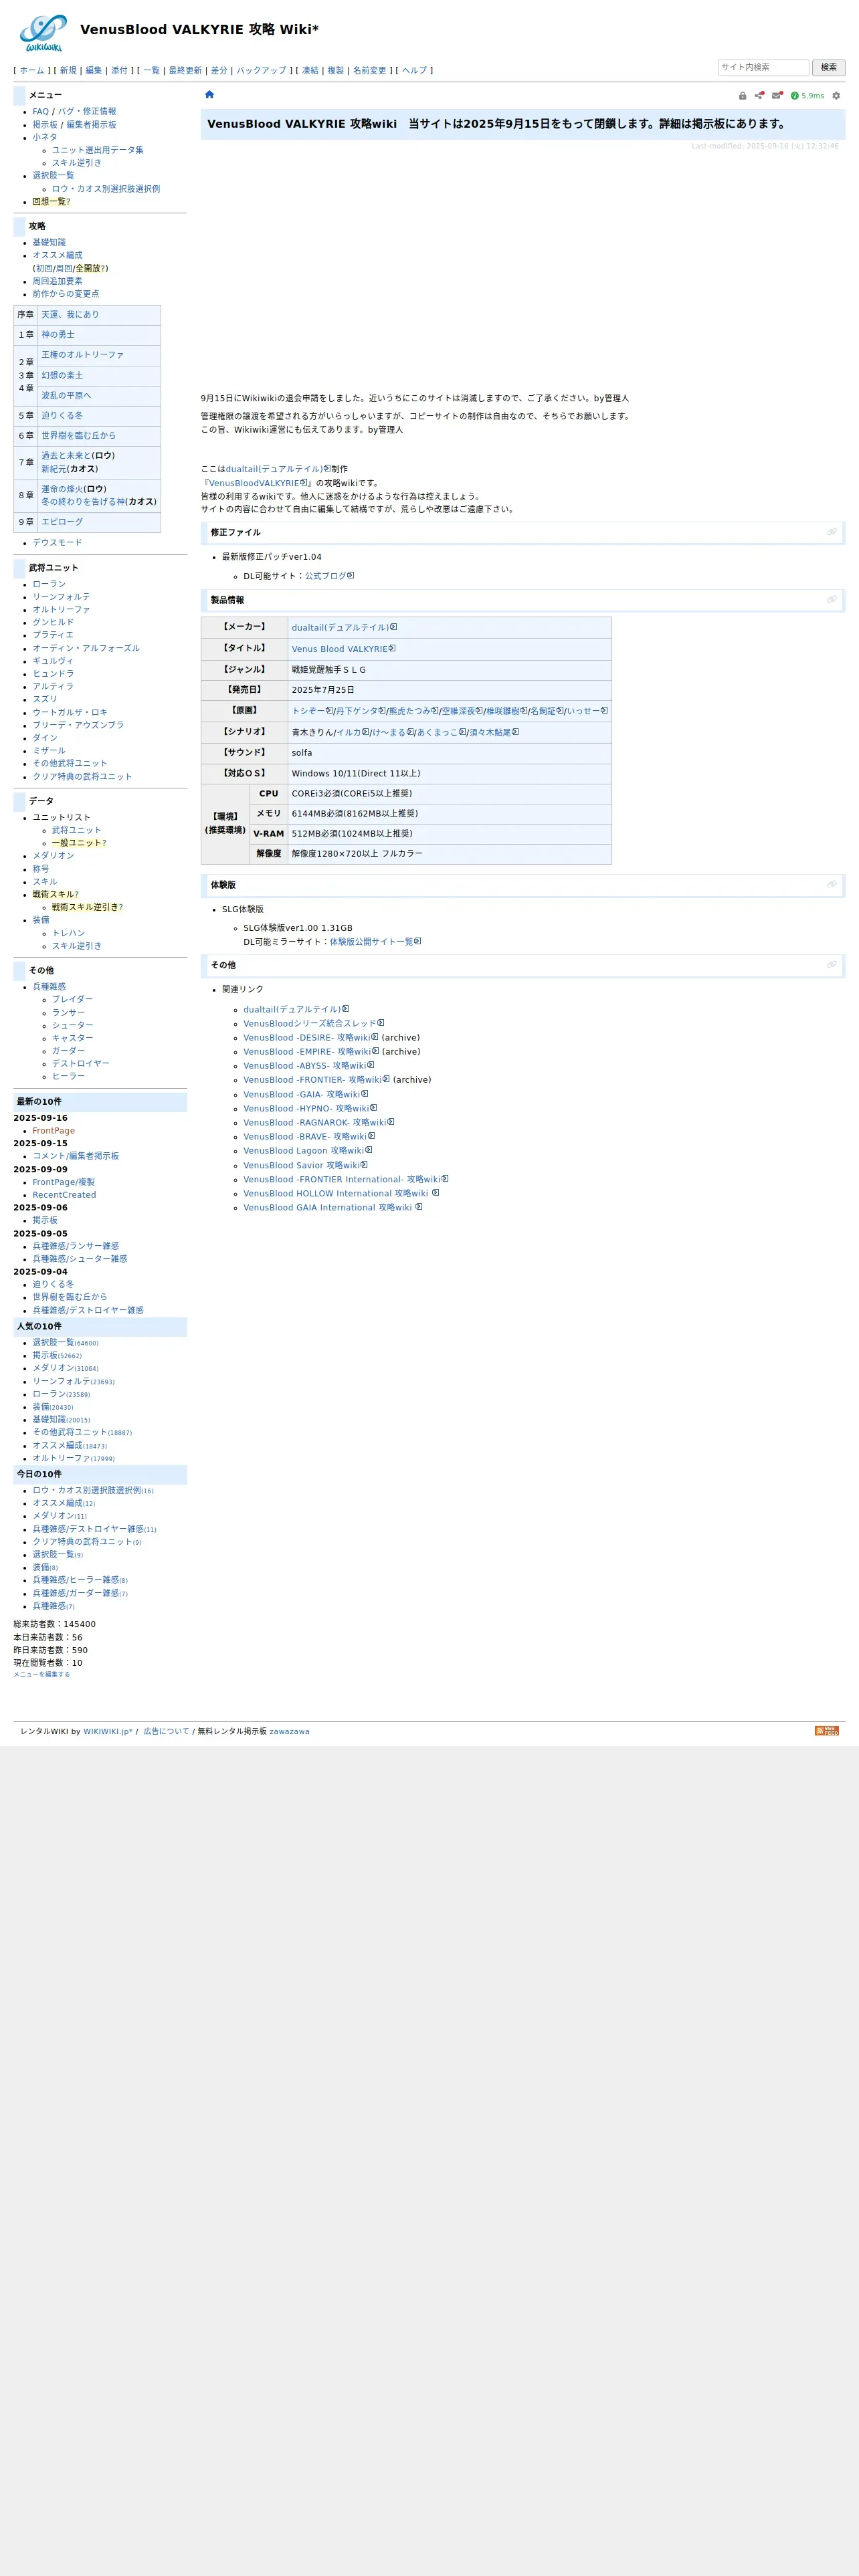Click anchor link icon beside 修正ファイル heading
The width and height of the screenshot is (859, 2576).
831,532
